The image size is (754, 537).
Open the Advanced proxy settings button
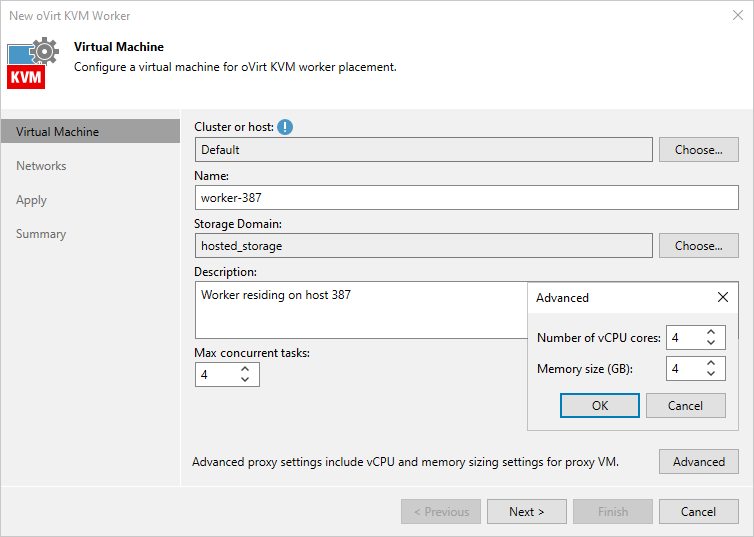tap(698, 462)
